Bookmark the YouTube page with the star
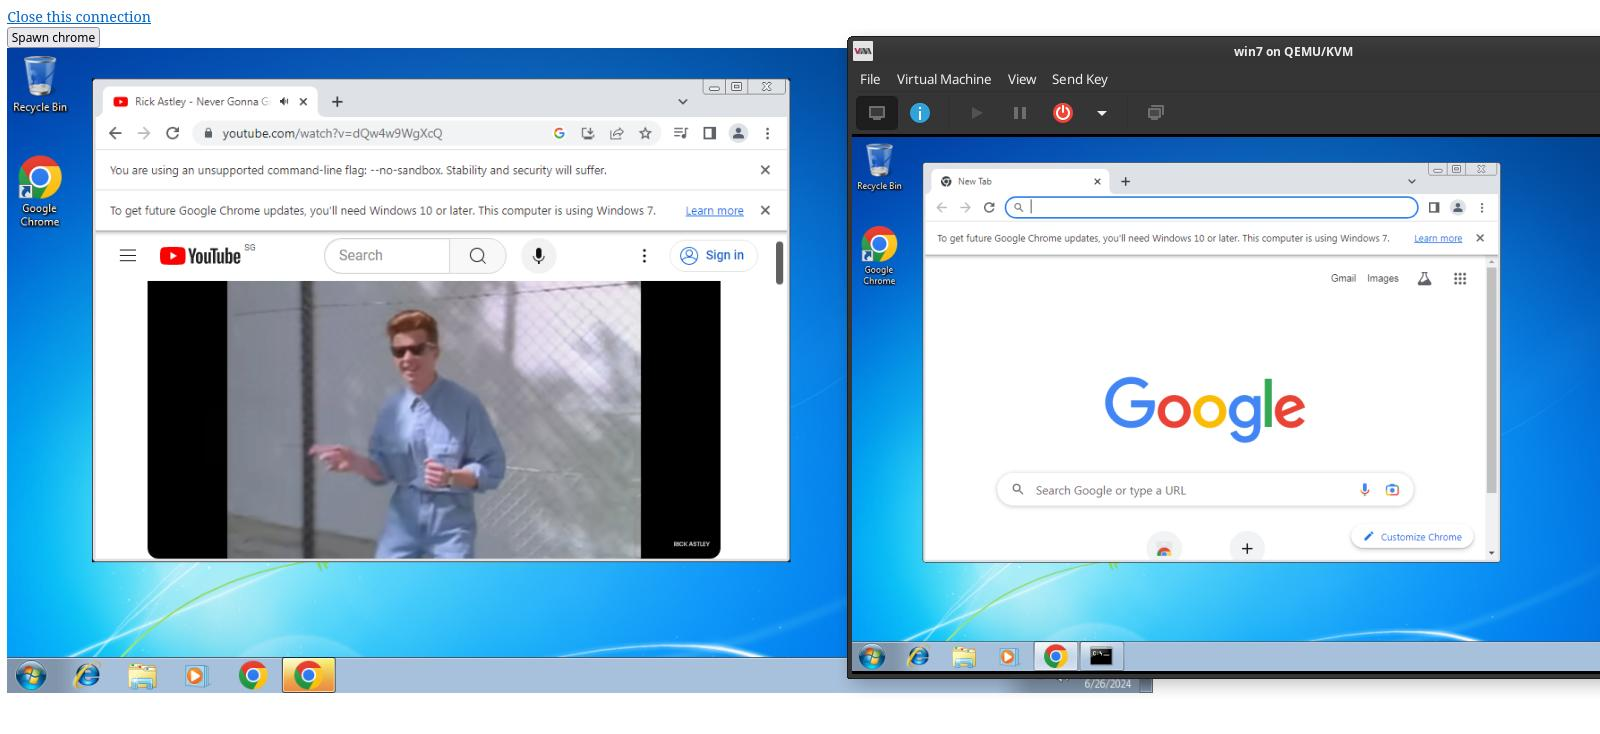The height and width of the screenshot is (734, 1600). pos(645,133)
